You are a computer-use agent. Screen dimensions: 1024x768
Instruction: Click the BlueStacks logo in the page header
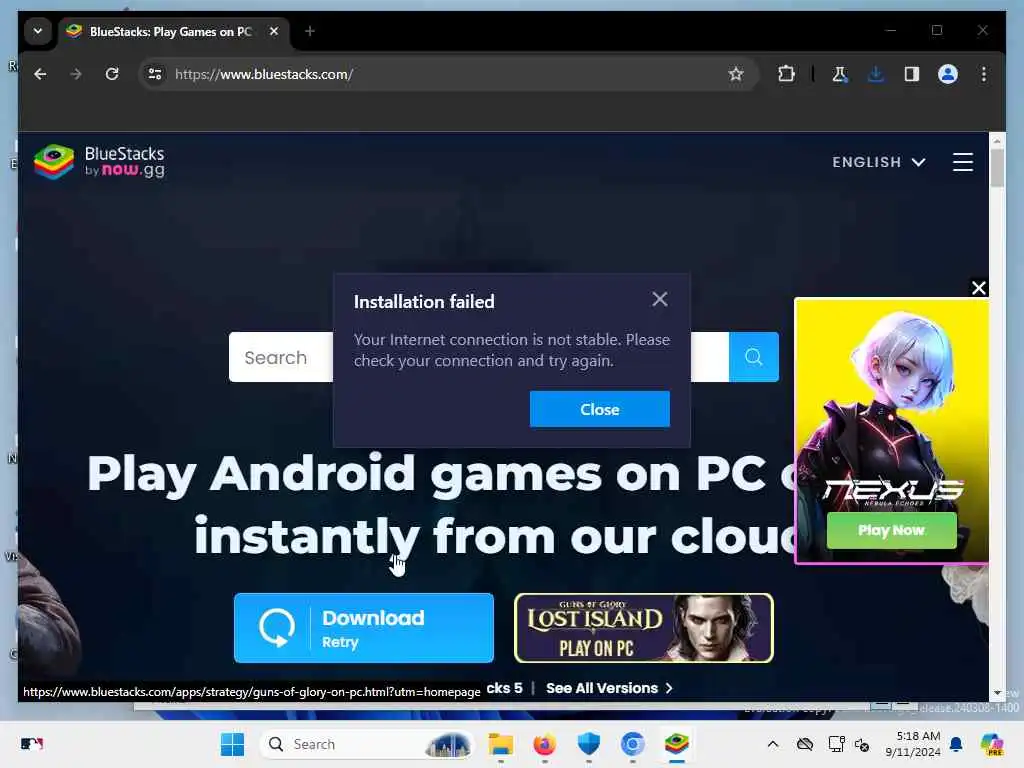tap(99, 161)
